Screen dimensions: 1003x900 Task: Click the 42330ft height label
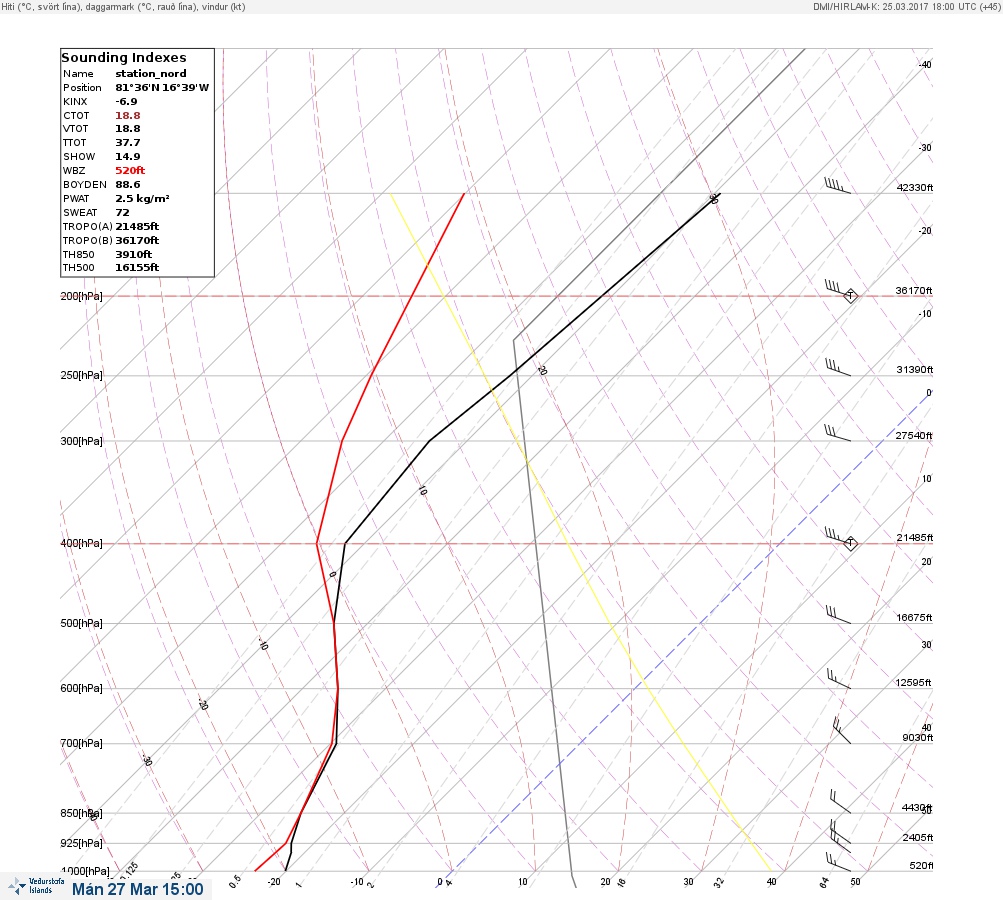[x=915, y=188]
